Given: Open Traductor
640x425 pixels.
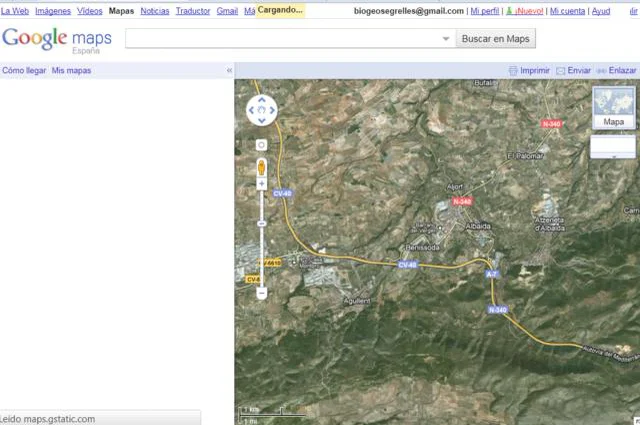Looking at the screenshot, I should pyautogui.click(x=193, y=11).
